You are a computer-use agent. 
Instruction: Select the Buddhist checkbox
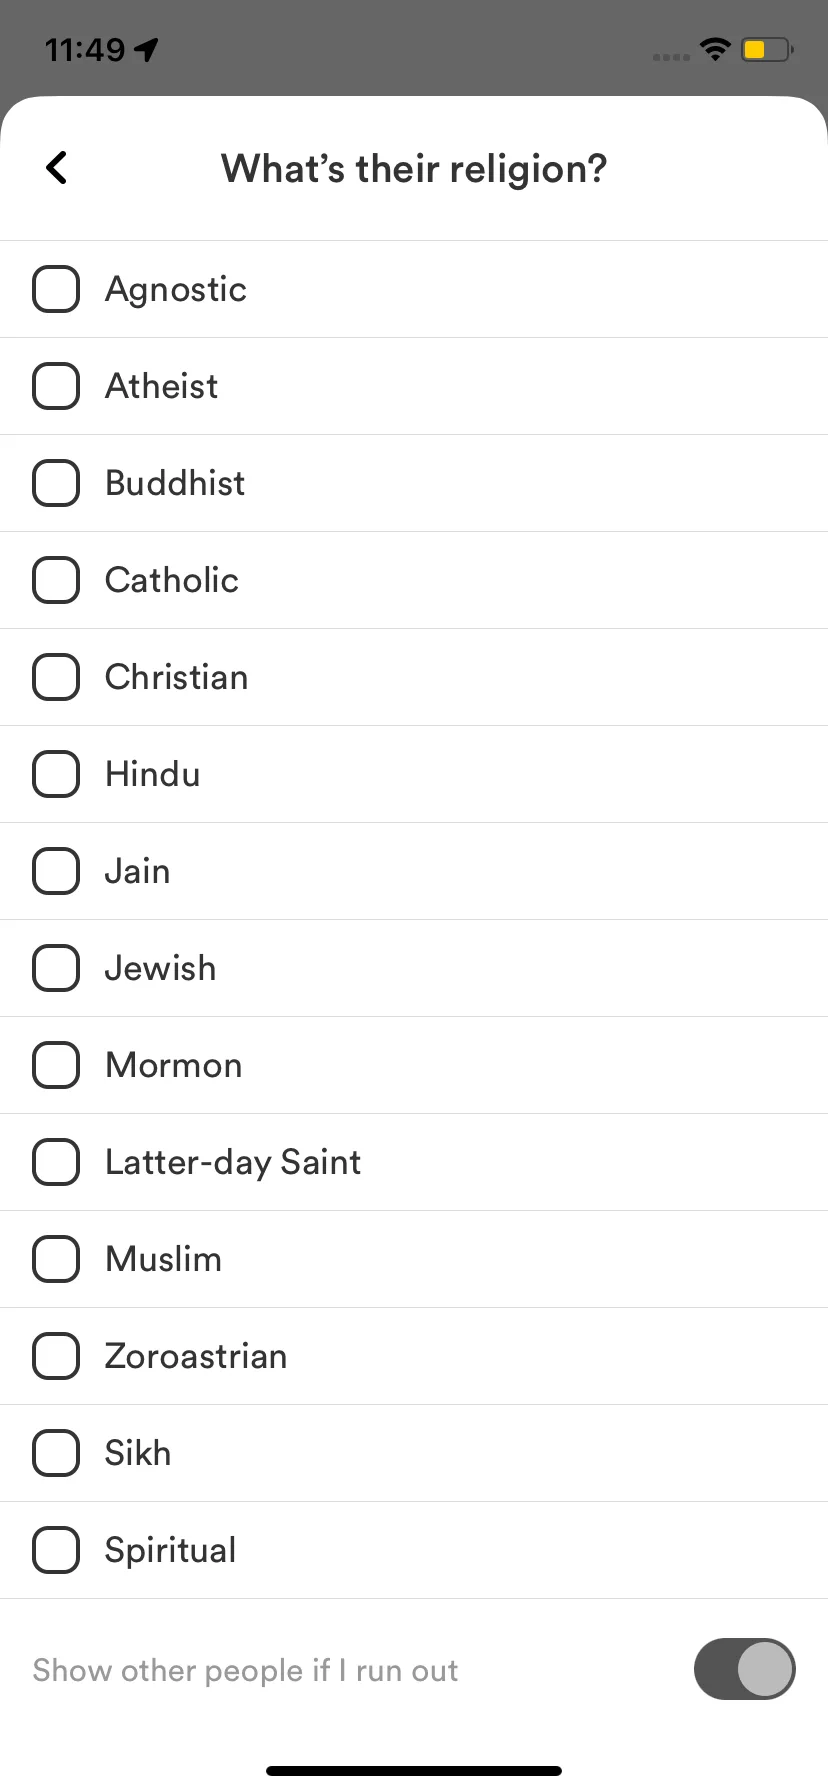[x=56, y=483]
